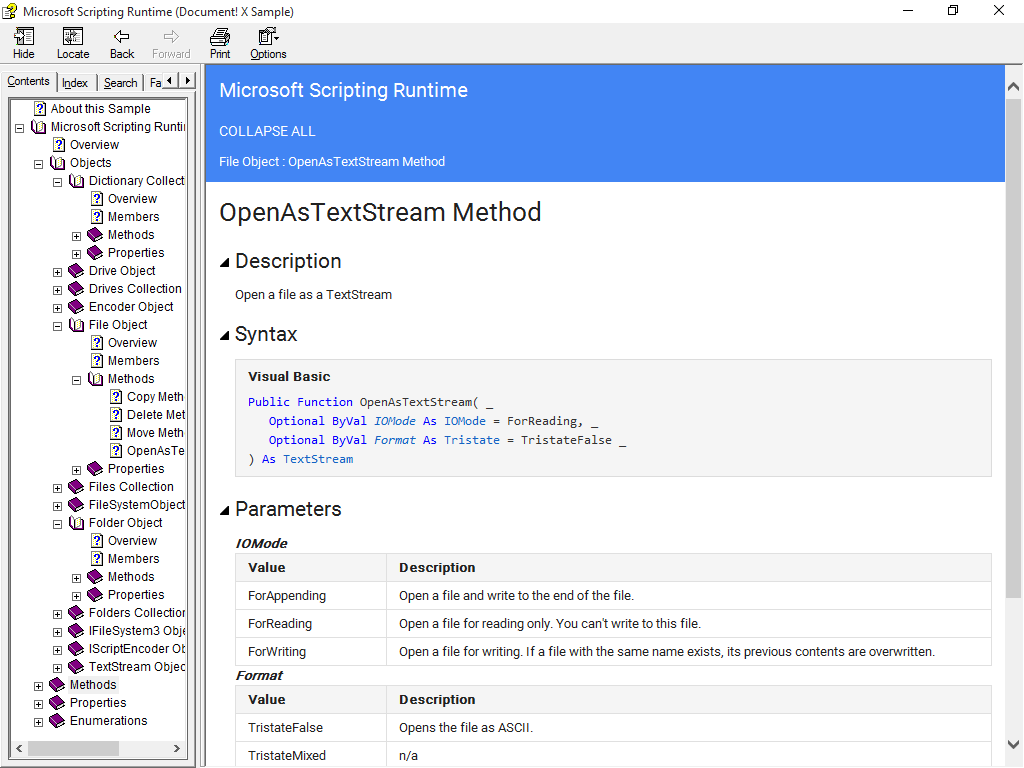Expand the Files Collection node

[57, 488]
